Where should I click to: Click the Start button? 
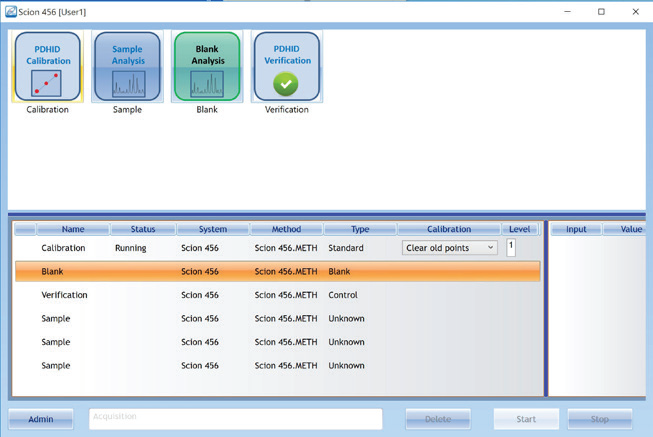coord(526,419)
